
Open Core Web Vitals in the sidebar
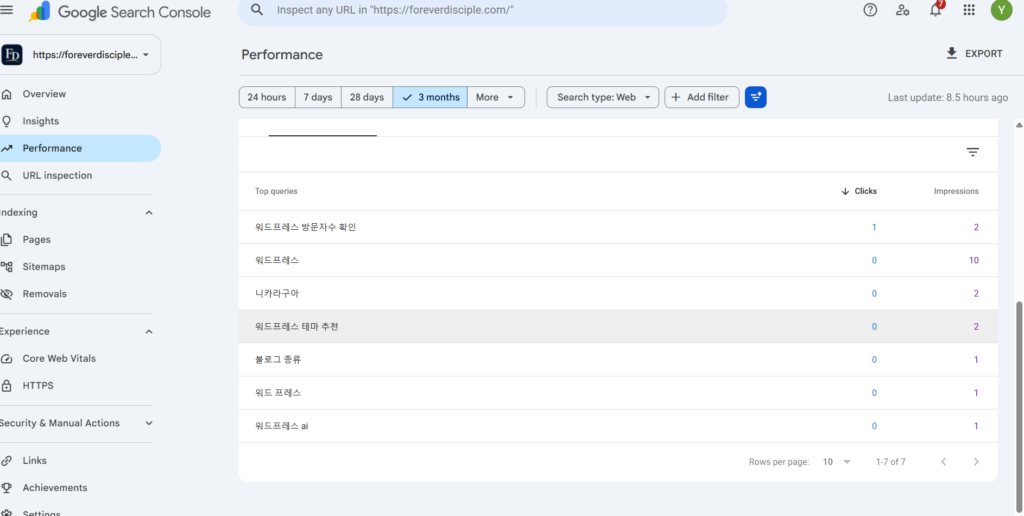[59, 359]
